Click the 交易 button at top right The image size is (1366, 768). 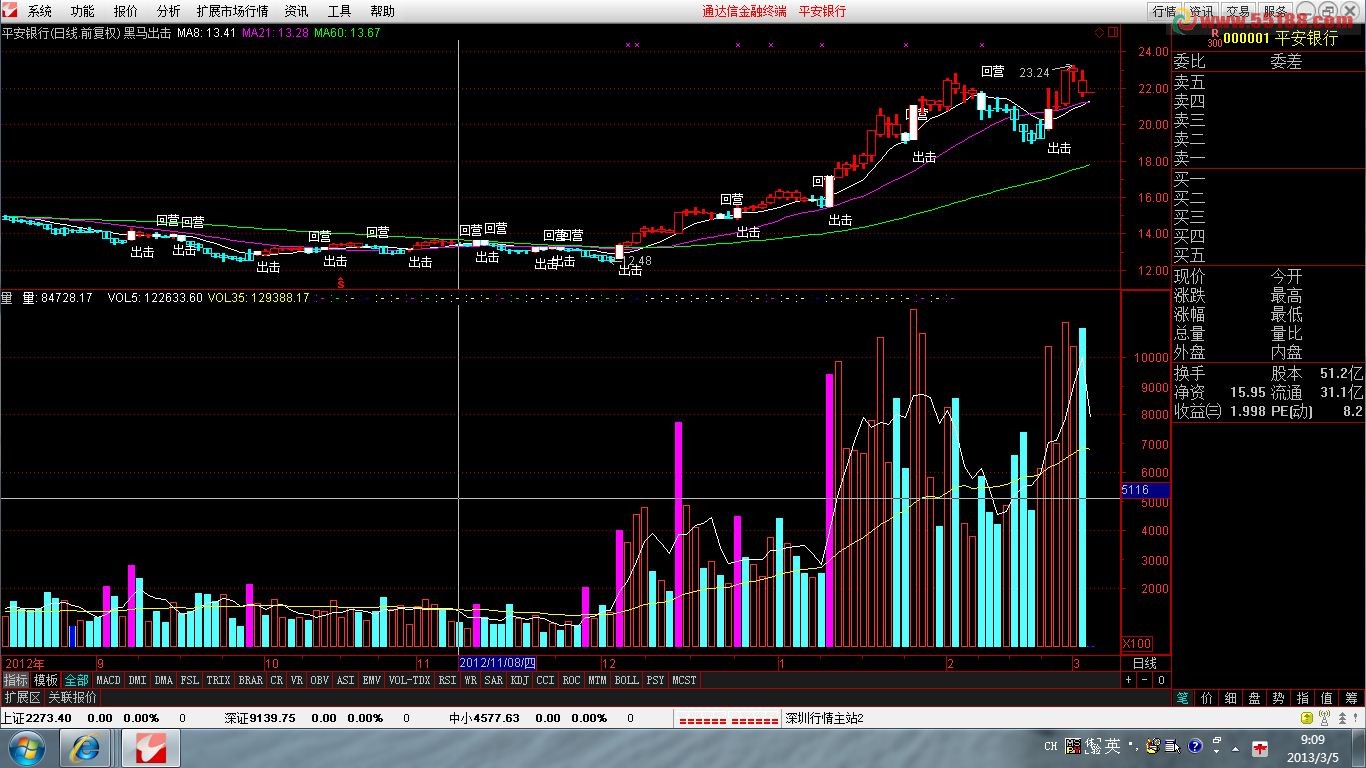(1238, 11)
